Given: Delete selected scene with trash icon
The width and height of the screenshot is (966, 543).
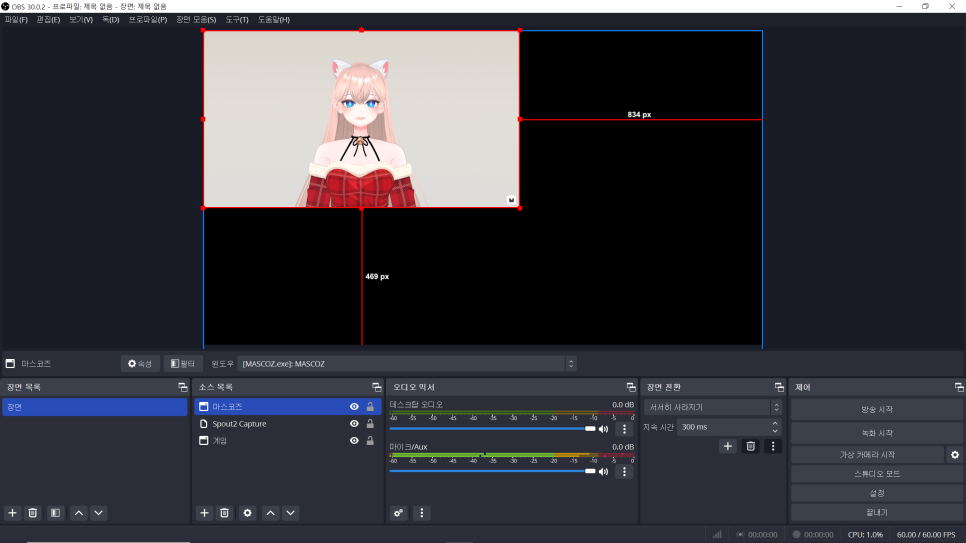Looking at the screenshot, I should point(33,513).
